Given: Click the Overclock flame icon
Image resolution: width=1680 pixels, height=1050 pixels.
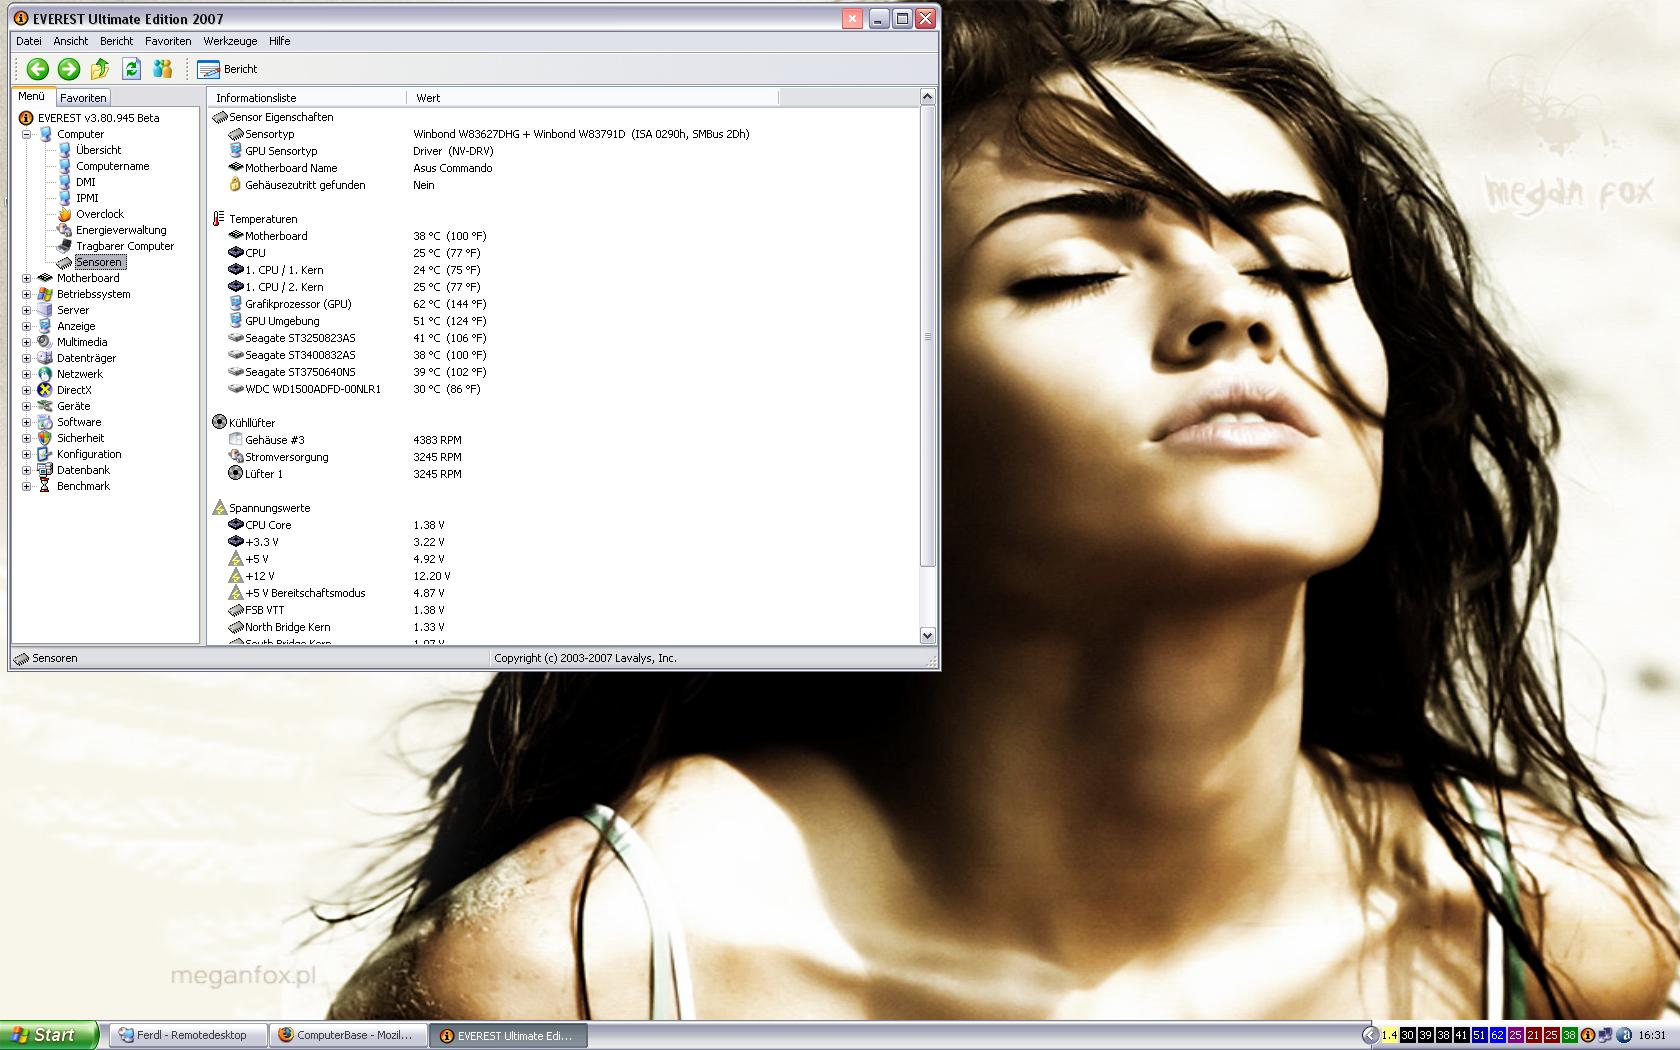Looking at the screenshot, I should coord(65,214).
